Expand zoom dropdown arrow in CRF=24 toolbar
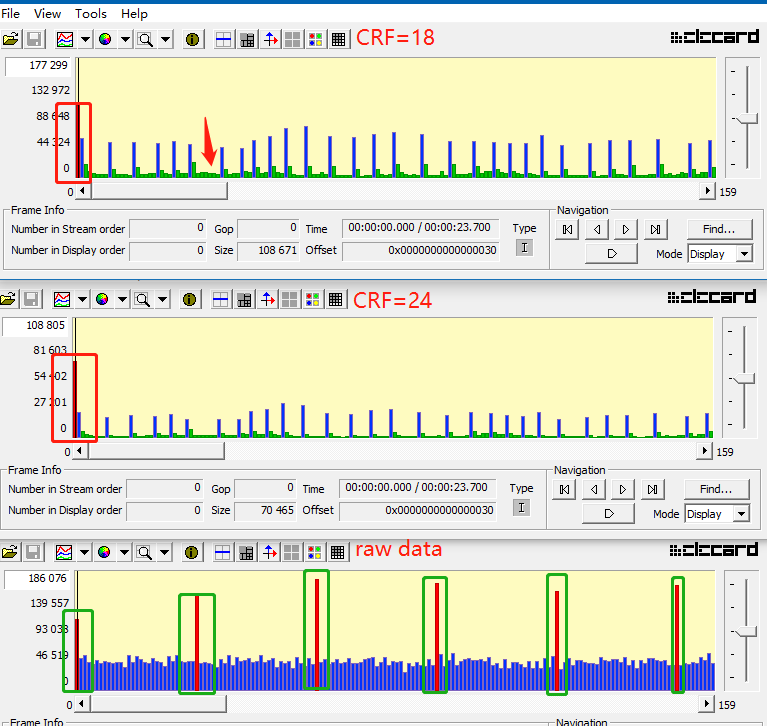The image size is (767, 726). (x=163, y=299)
